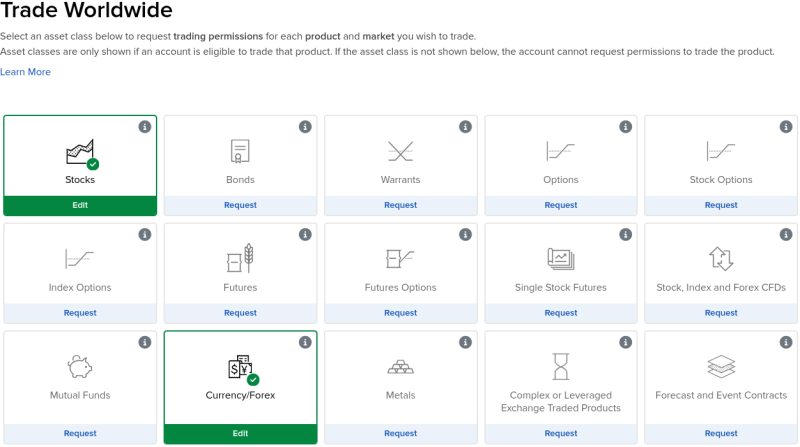The width and height of the screenshot is (800, 447).
Task: Edit Stocks trading permissions
Action: (80, 205)
